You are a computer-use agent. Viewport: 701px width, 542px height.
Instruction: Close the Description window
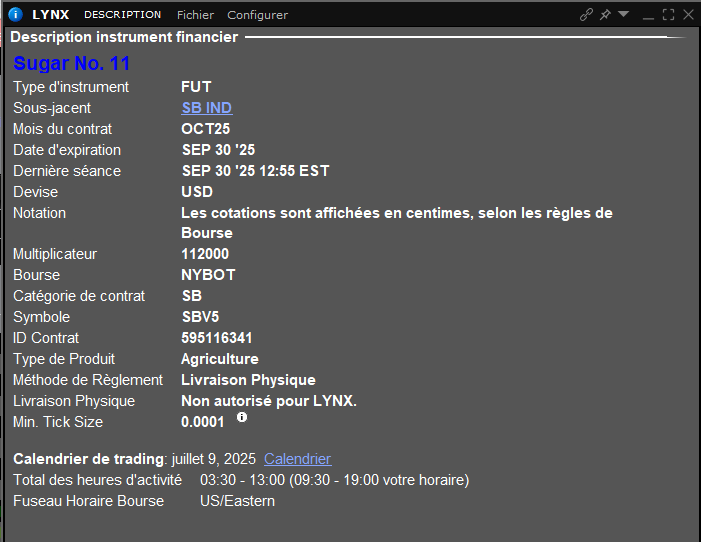pyautogui.click(x=688, y=15)
